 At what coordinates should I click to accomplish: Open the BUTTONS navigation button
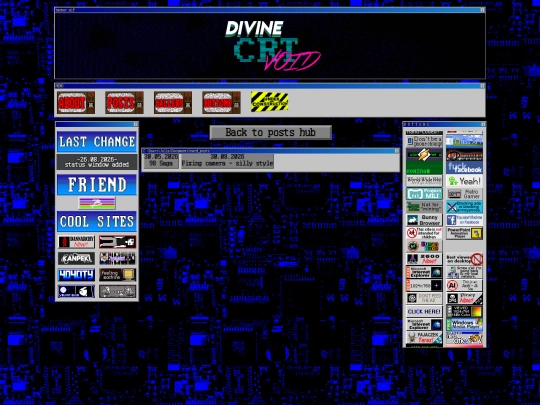pyautogui.click(x=221, y=102)
